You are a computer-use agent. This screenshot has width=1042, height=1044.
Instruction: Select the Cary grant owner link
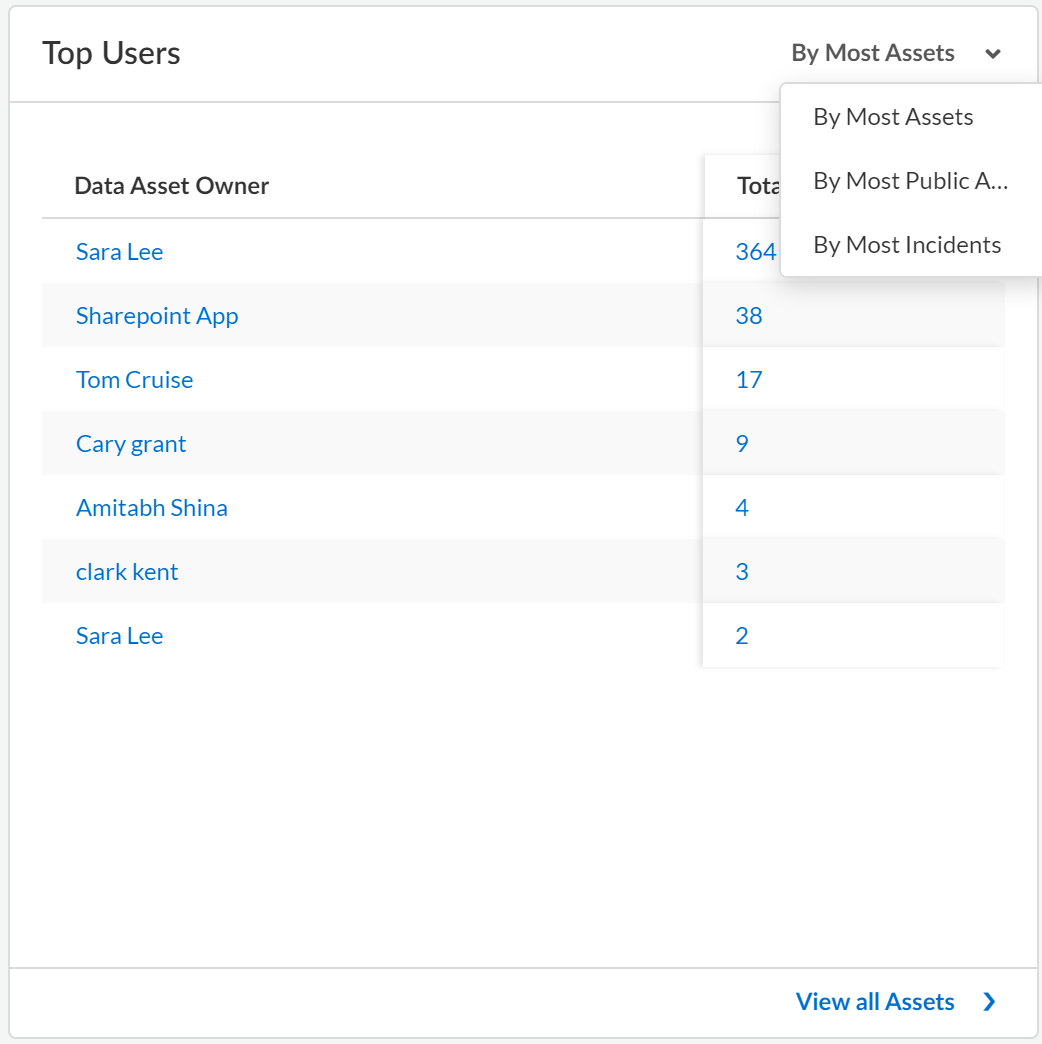(x=131, y=444)
